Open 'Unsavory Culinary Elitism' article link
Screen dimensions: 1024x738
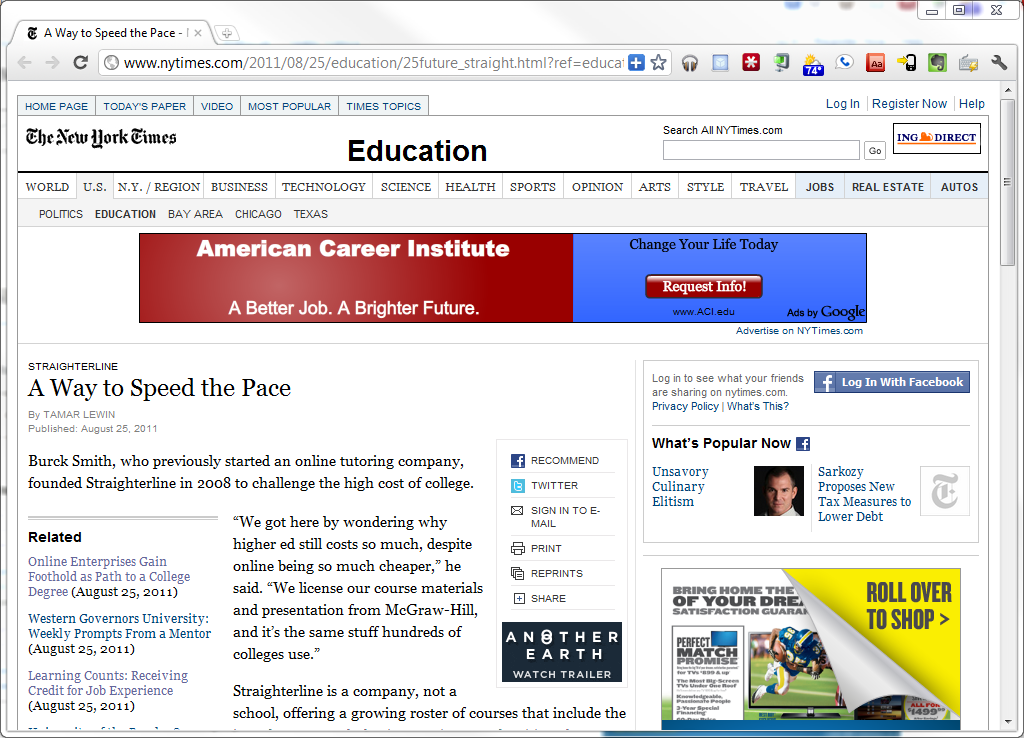pyautogui.click(x=680, y=487)
